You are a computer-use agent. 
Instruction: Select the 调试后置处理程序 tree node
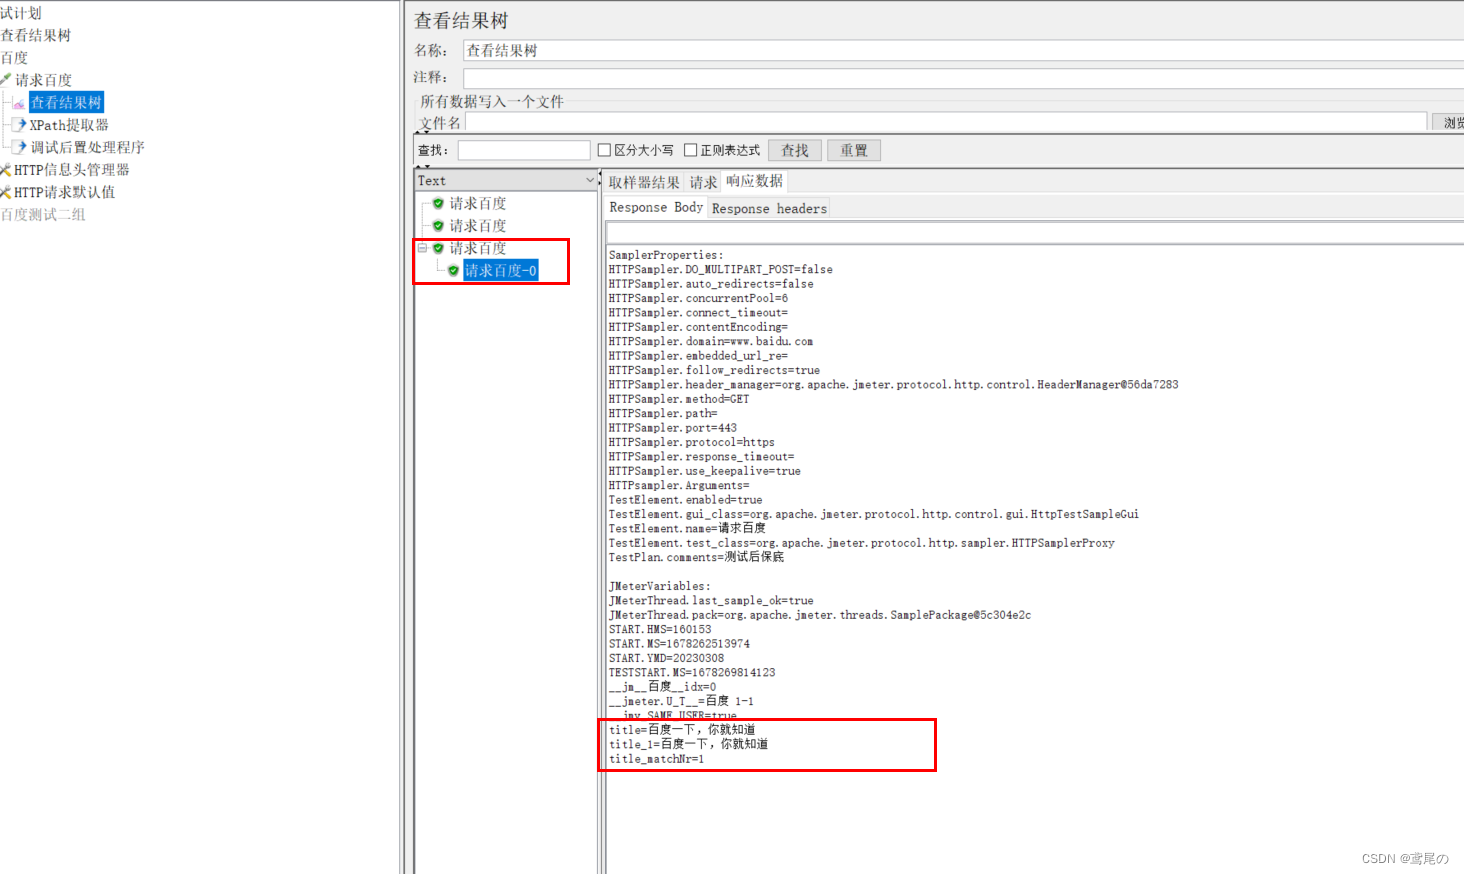click(x=87, y=147)
